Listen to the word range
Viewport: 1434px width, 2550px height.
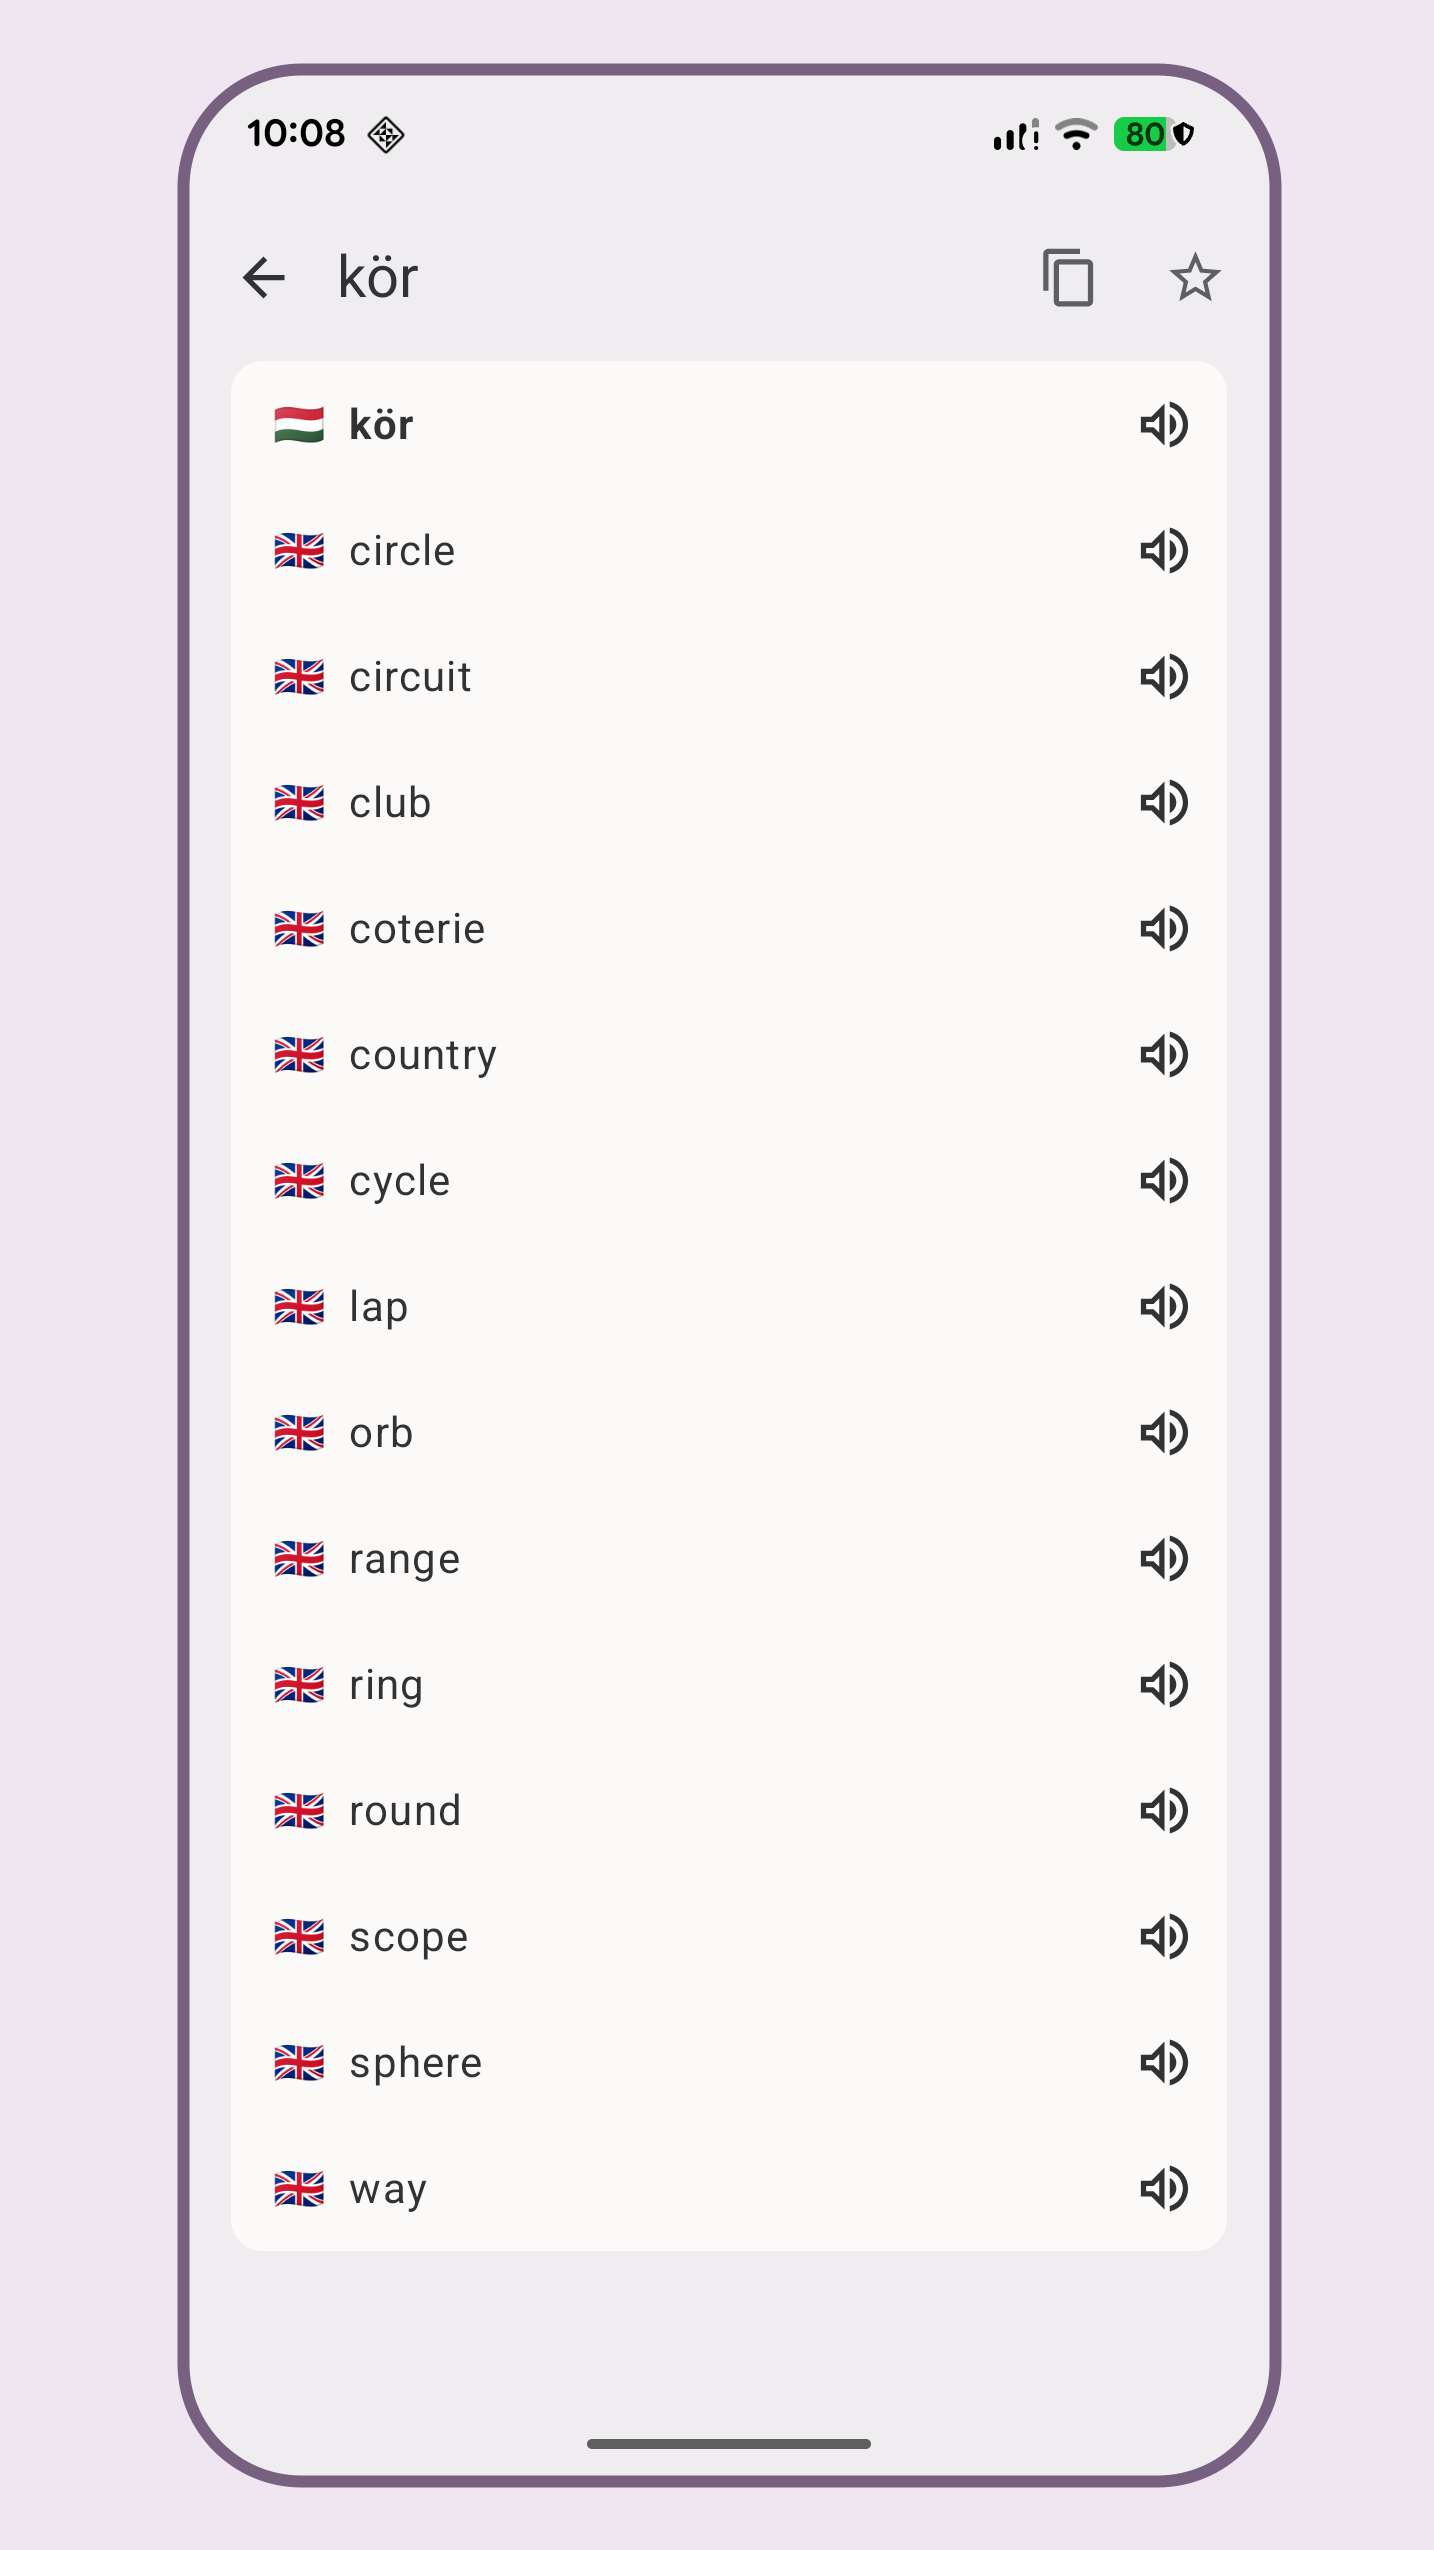pos(1163,1559)
